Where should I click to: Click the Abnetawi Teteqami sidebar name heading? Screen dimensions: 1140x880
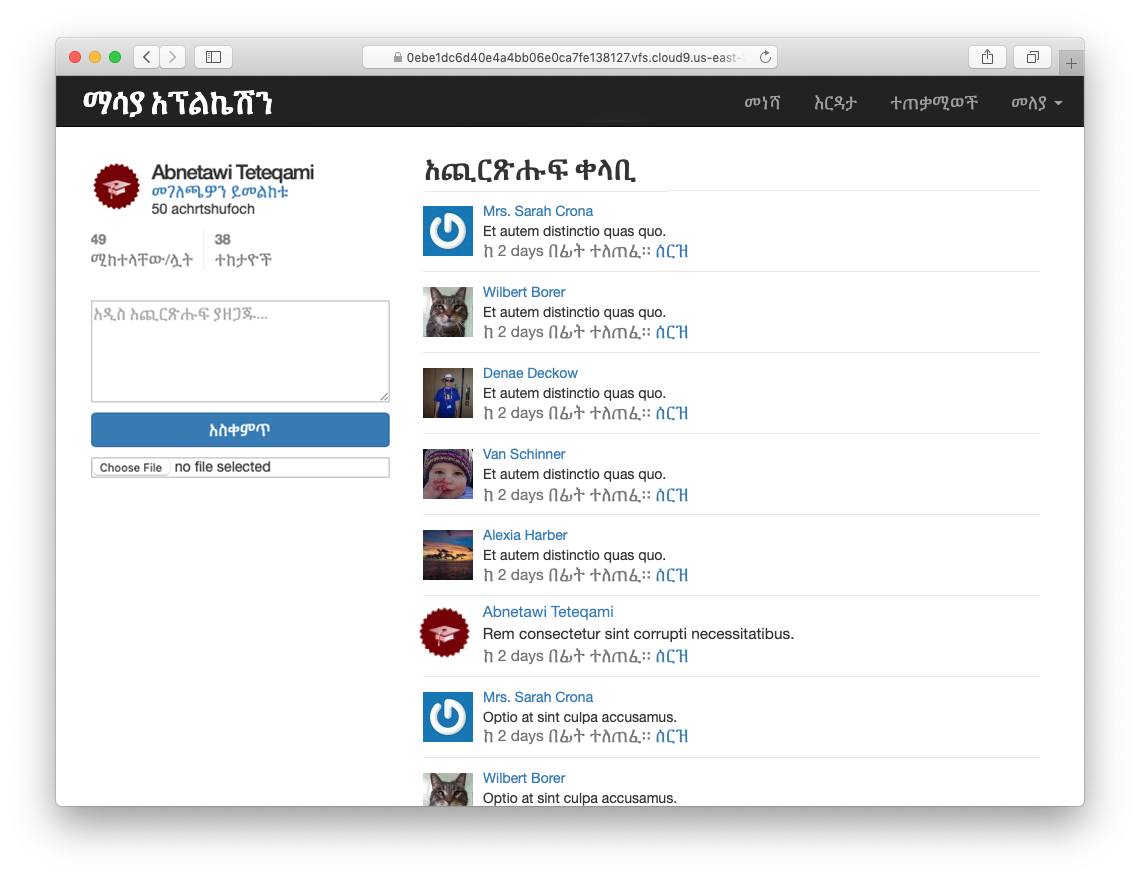[x=233, y=172]
